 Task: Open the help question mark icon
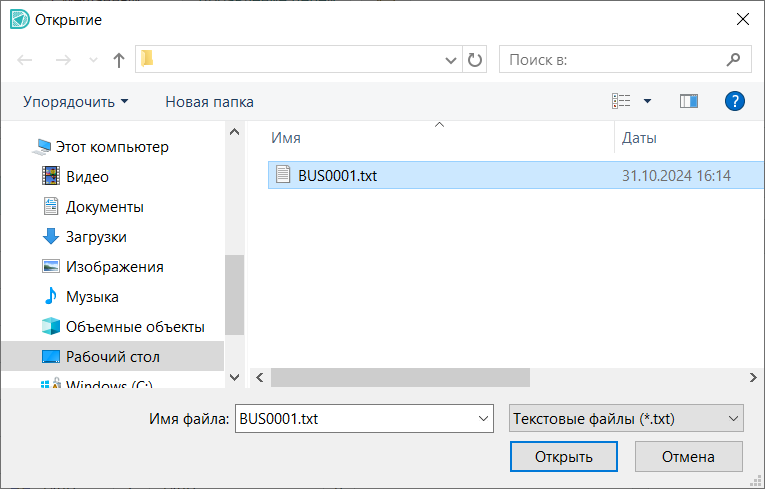click(x=735, y=101)
